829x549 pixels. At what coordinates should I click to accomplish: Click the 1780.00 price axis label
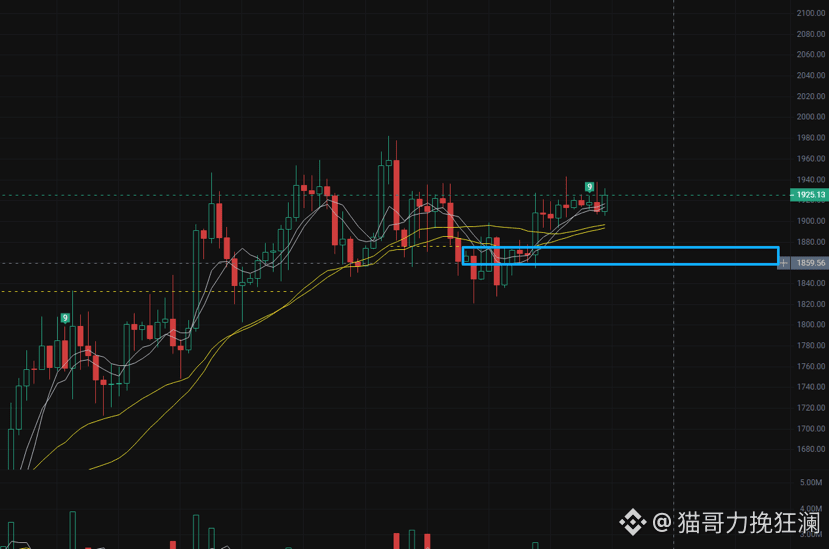810,345
